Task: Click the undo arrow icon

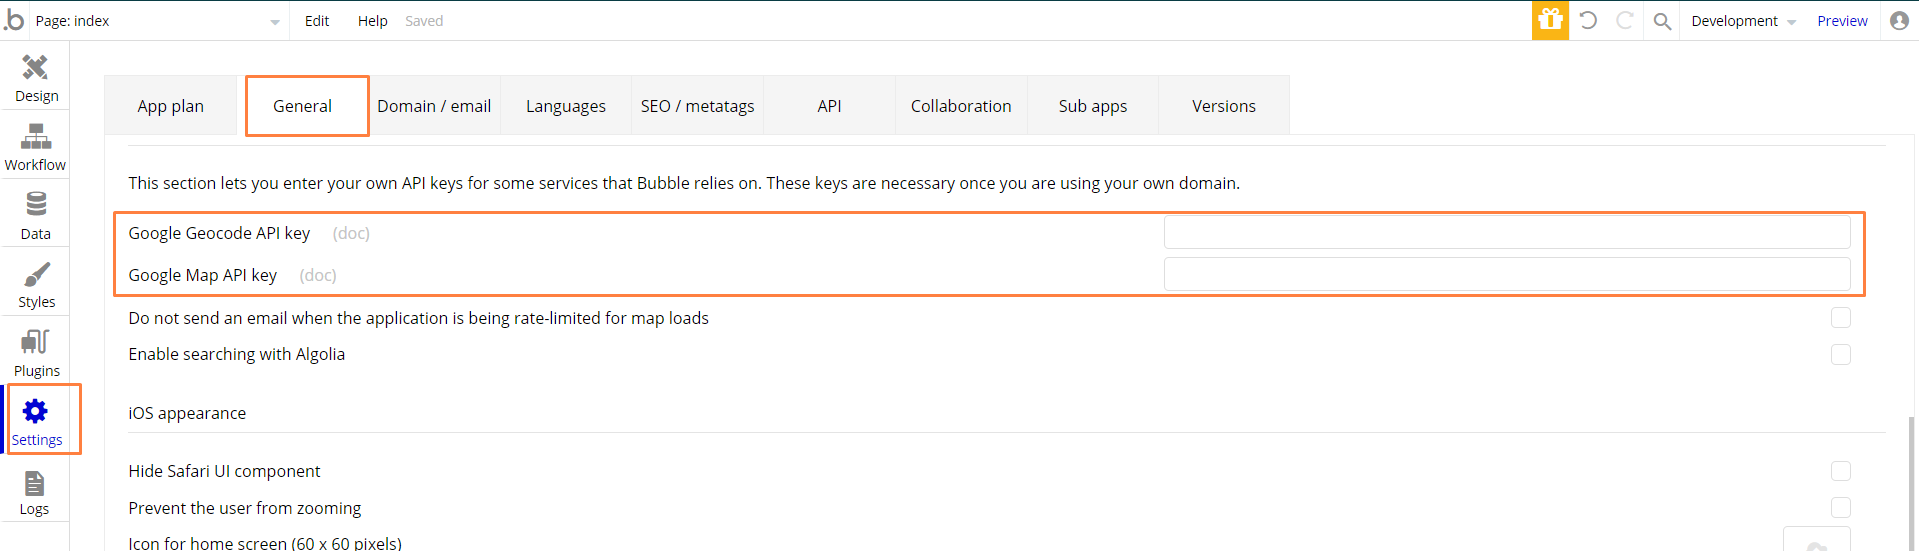Action: (x=1588, y=20)
